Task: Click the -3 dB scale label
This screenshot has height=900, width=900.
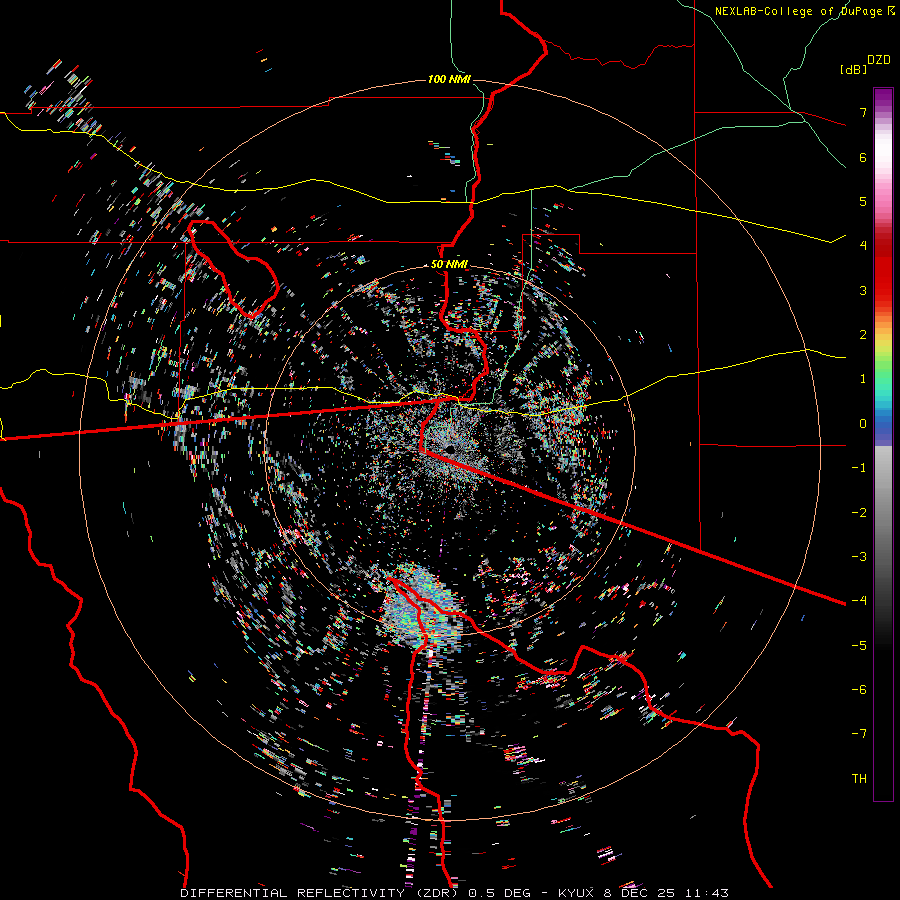Action: (859, 557)
